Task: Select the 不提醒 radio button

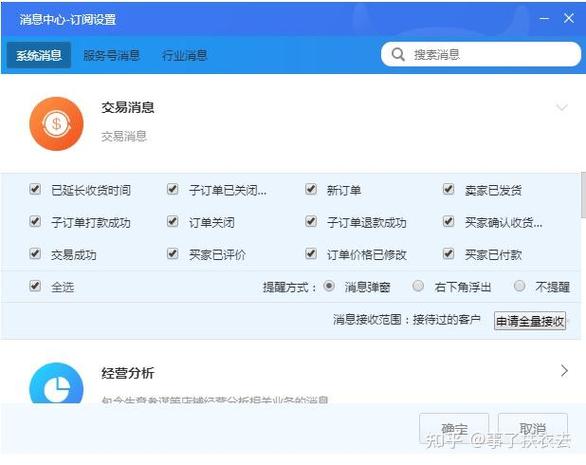Action: pos(519,286)
